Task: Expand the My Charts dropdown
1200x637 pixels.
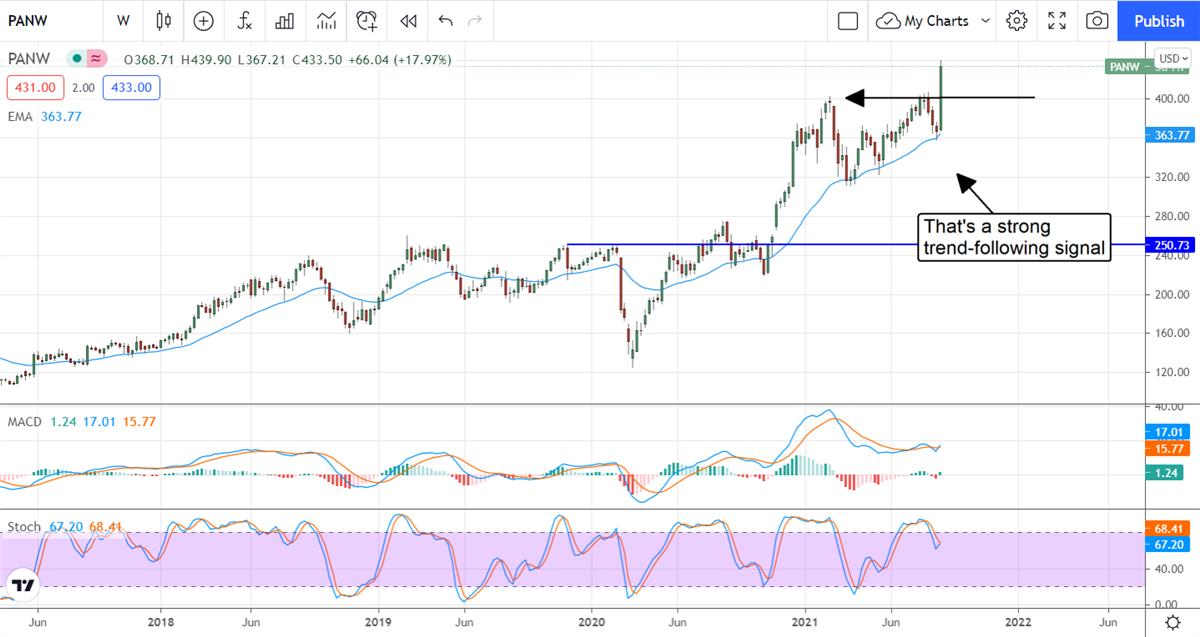Action: 985,20
